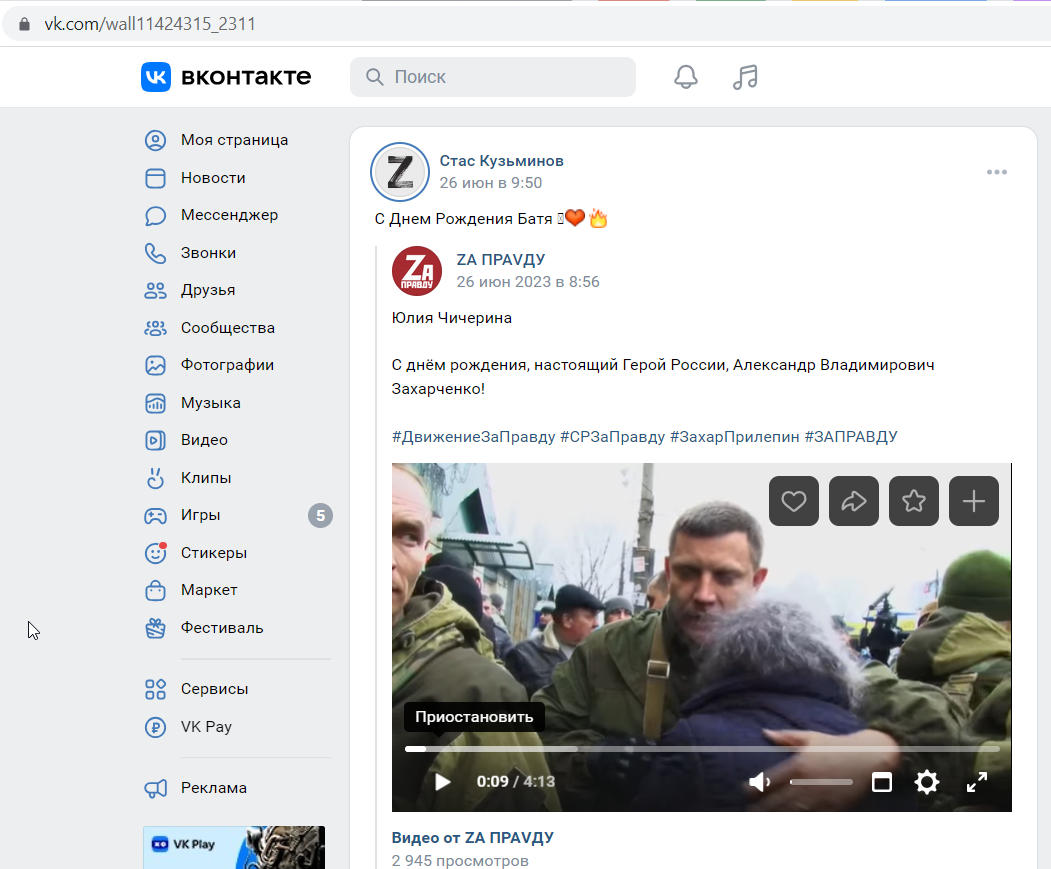Toggle mini player window mode icon
Screen dimensions: 1051x869
[x=881, y=782]
